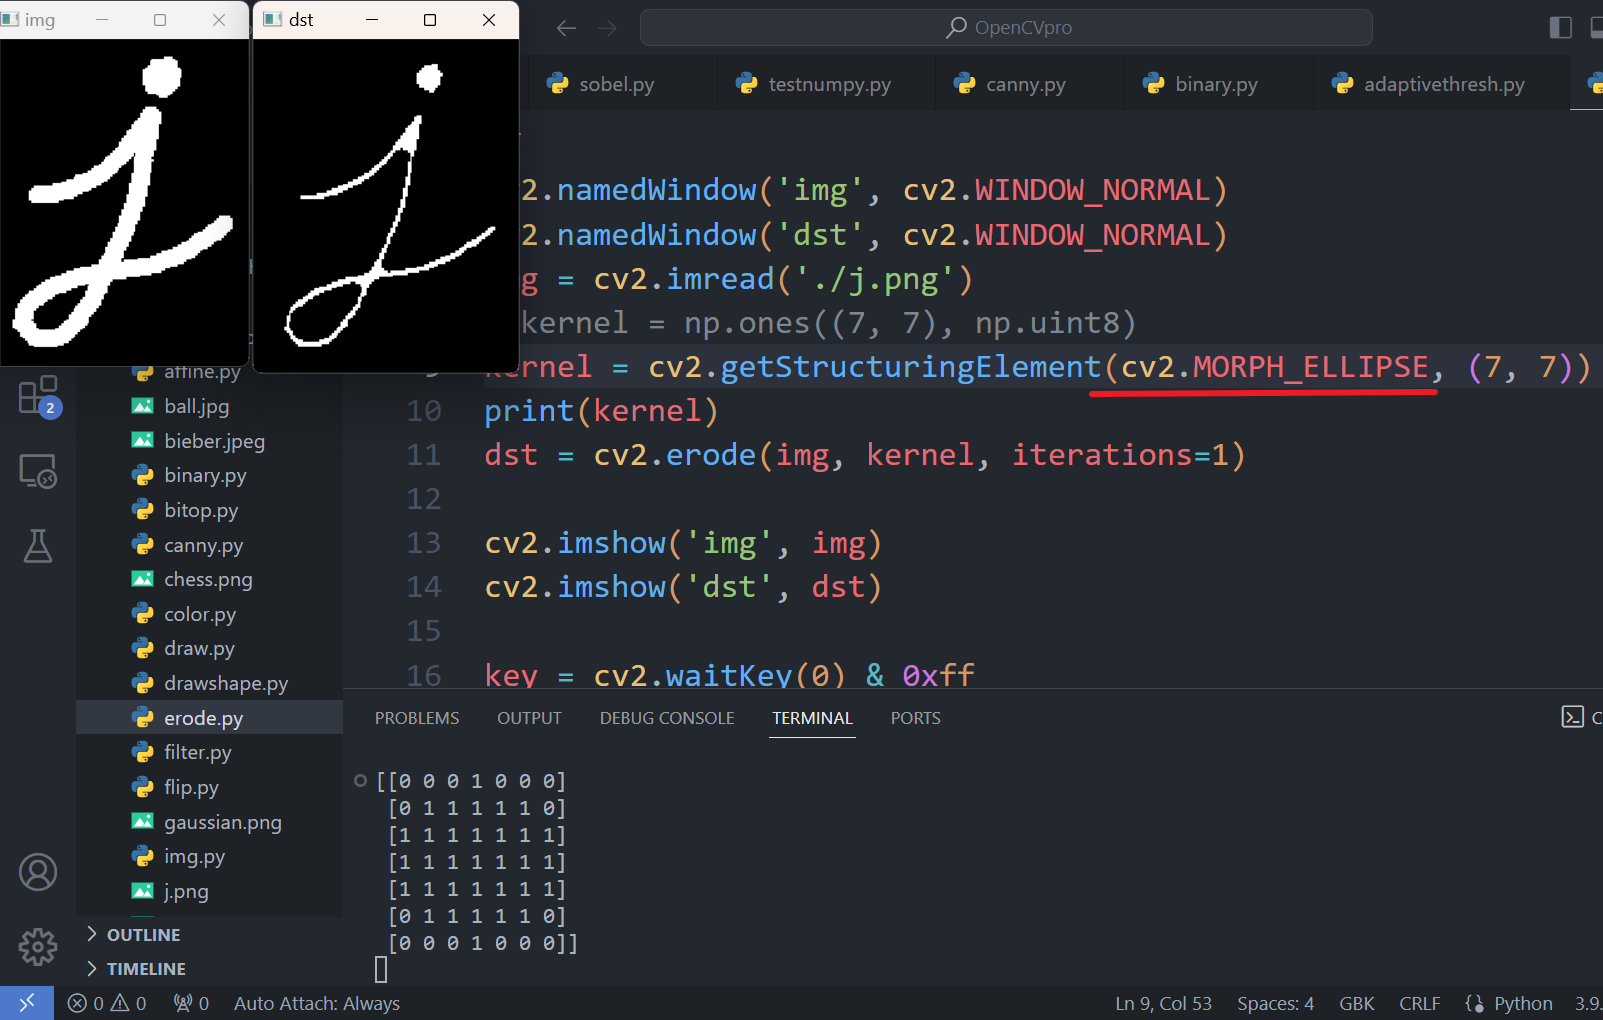Open color.py in the explorer
The image size is (1603, 1020).
click(x=210, y=614)
